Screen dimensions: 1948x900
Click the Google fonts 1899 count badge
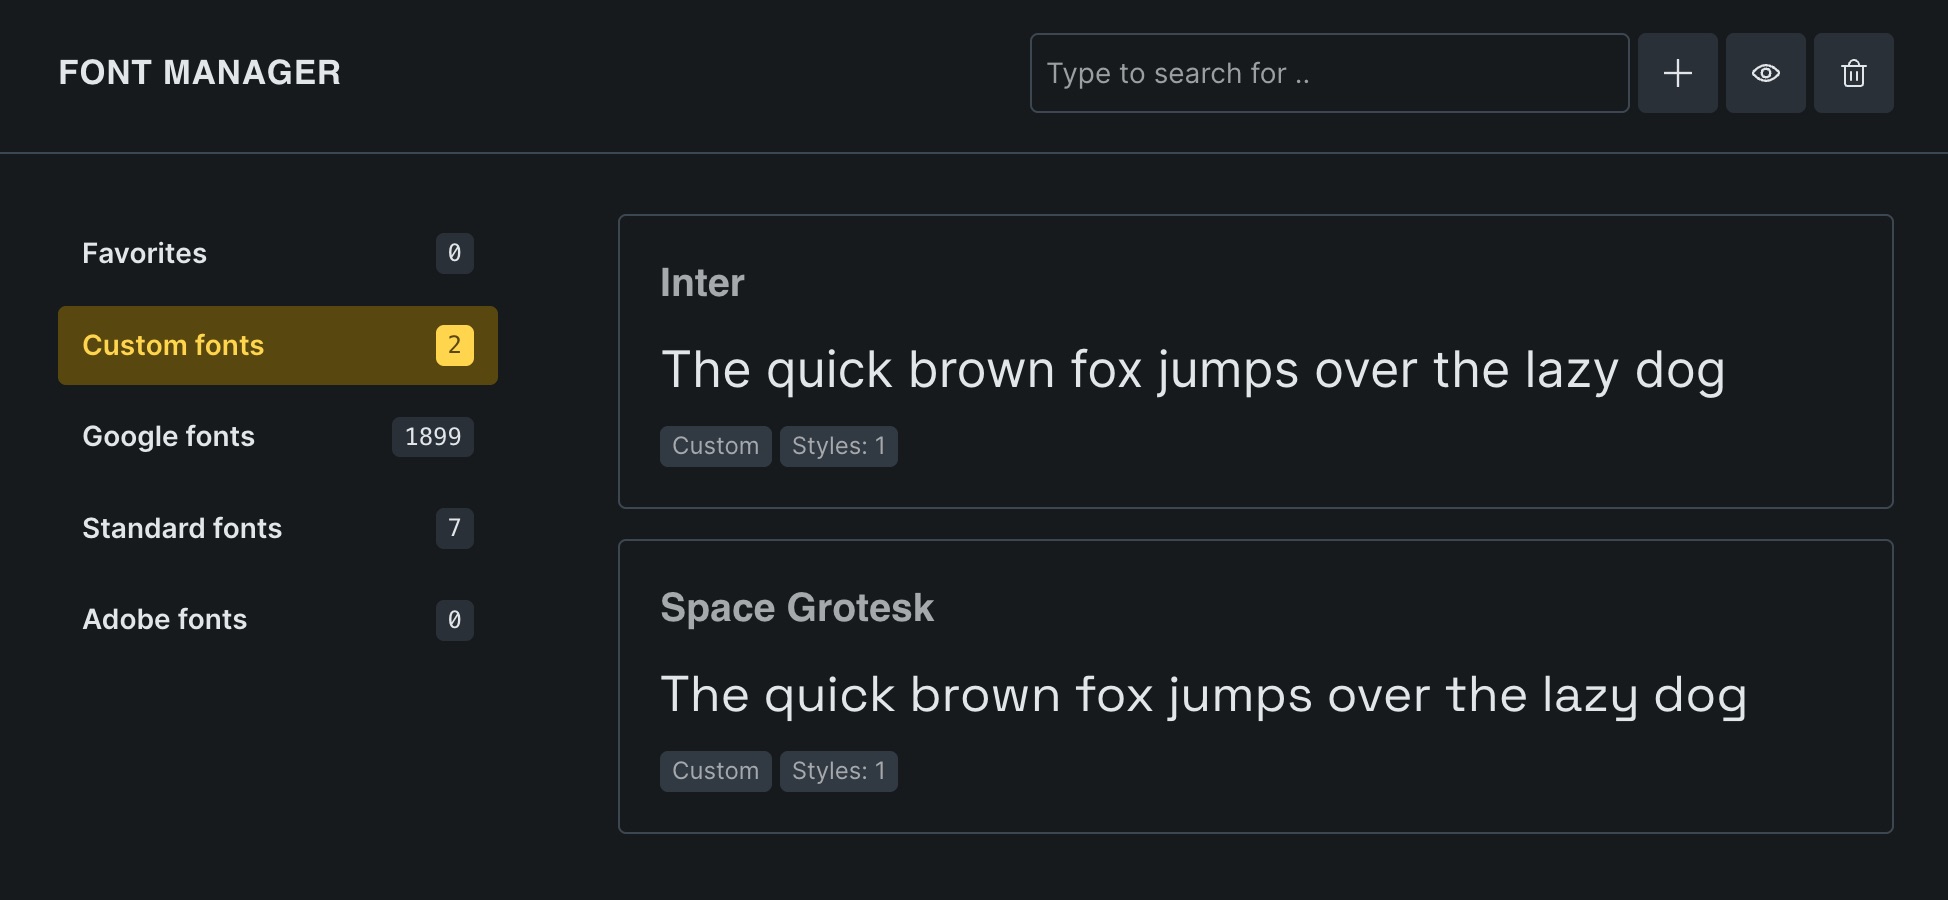432,437
